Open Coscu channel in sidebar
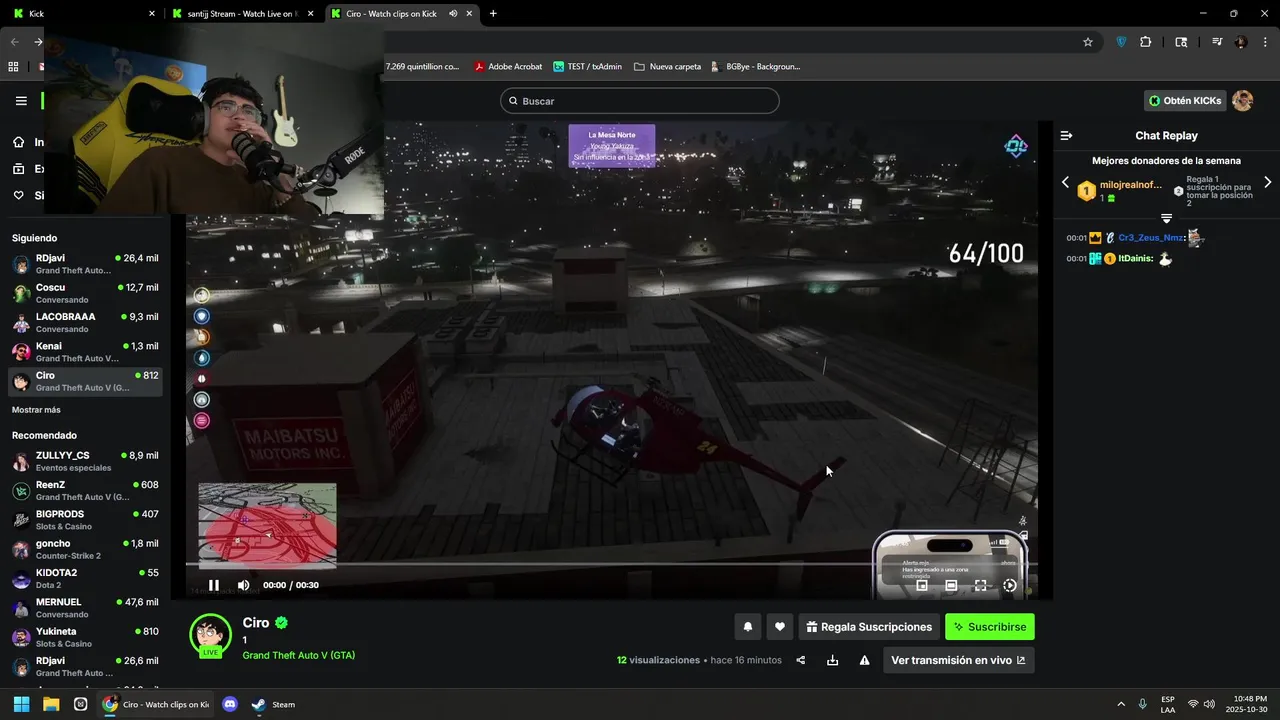Image resolution: width=1280 pixels, height=720 pixels. (85, 293)
